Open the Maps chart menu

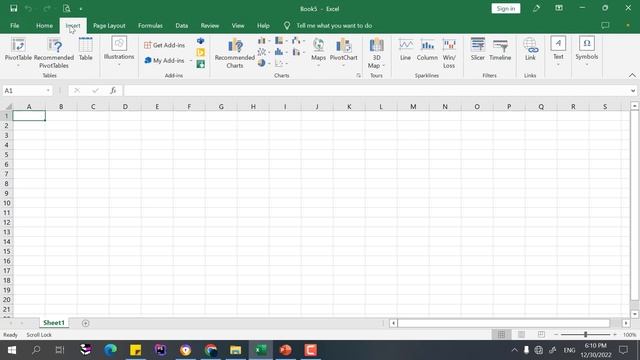pyautogui.click(x=318, y=51)
